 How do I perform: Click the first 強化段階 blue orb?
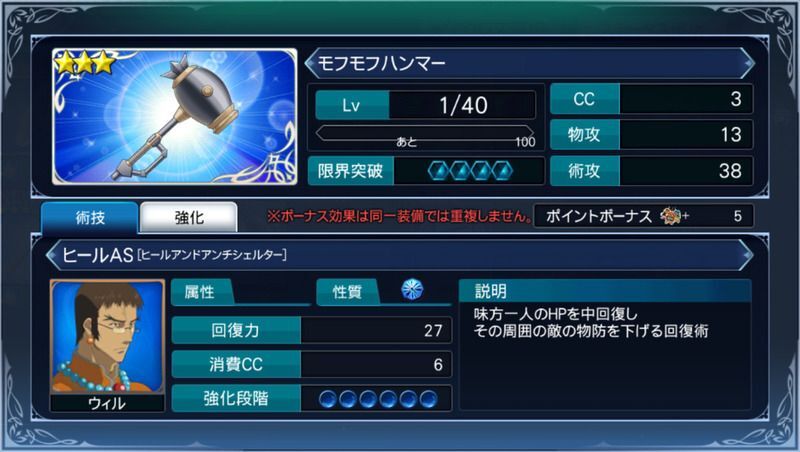(x=328, y=398)
